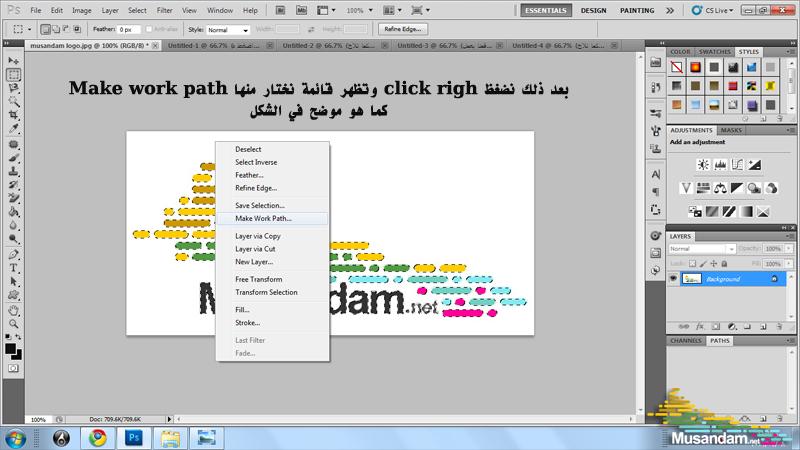Click No Style swatch in Styles panel
800x450 pixels.
677,67
